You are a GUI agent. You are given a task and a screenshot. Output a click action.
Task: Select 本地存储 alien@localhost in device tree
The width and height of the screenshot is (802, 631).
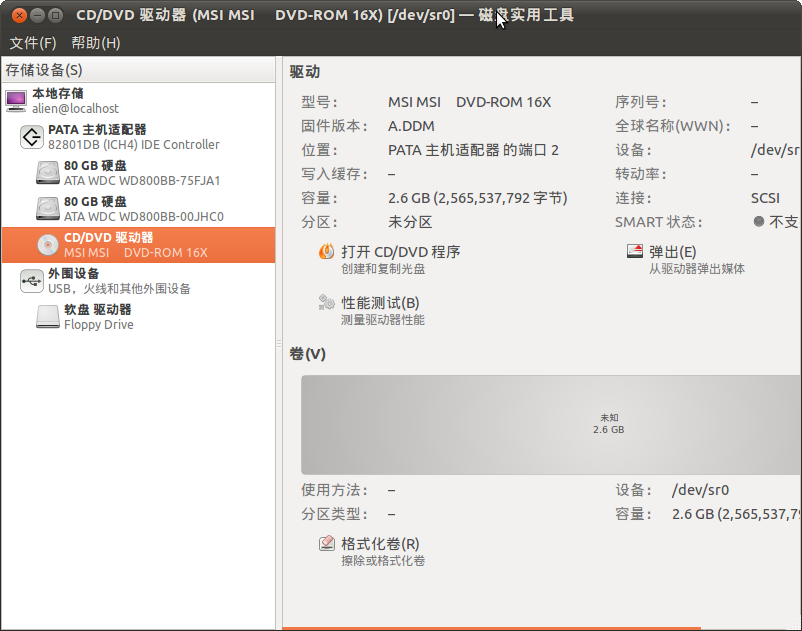pyautogui.click(x=138, y=101)
